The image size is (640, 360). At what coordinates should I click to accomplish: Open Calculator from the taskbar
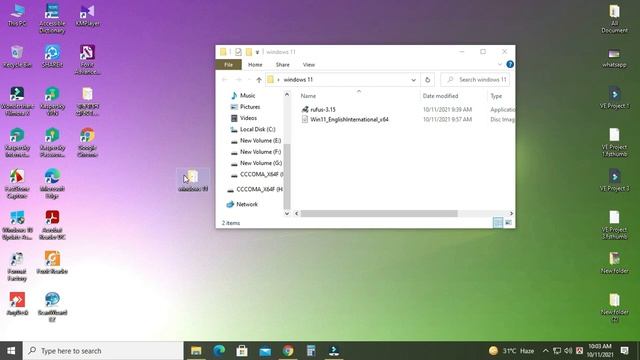[311, 351]
